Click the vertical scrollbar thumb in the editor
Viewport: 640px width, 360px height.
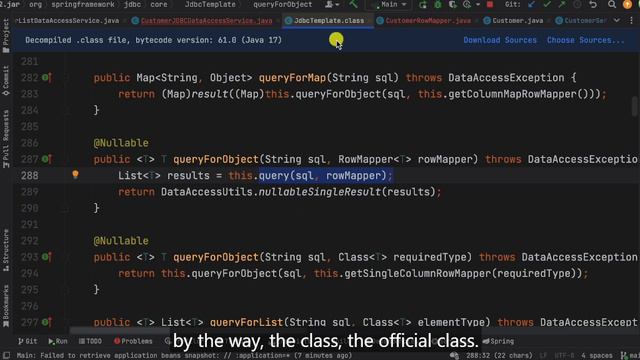click(x=634, y=106)
